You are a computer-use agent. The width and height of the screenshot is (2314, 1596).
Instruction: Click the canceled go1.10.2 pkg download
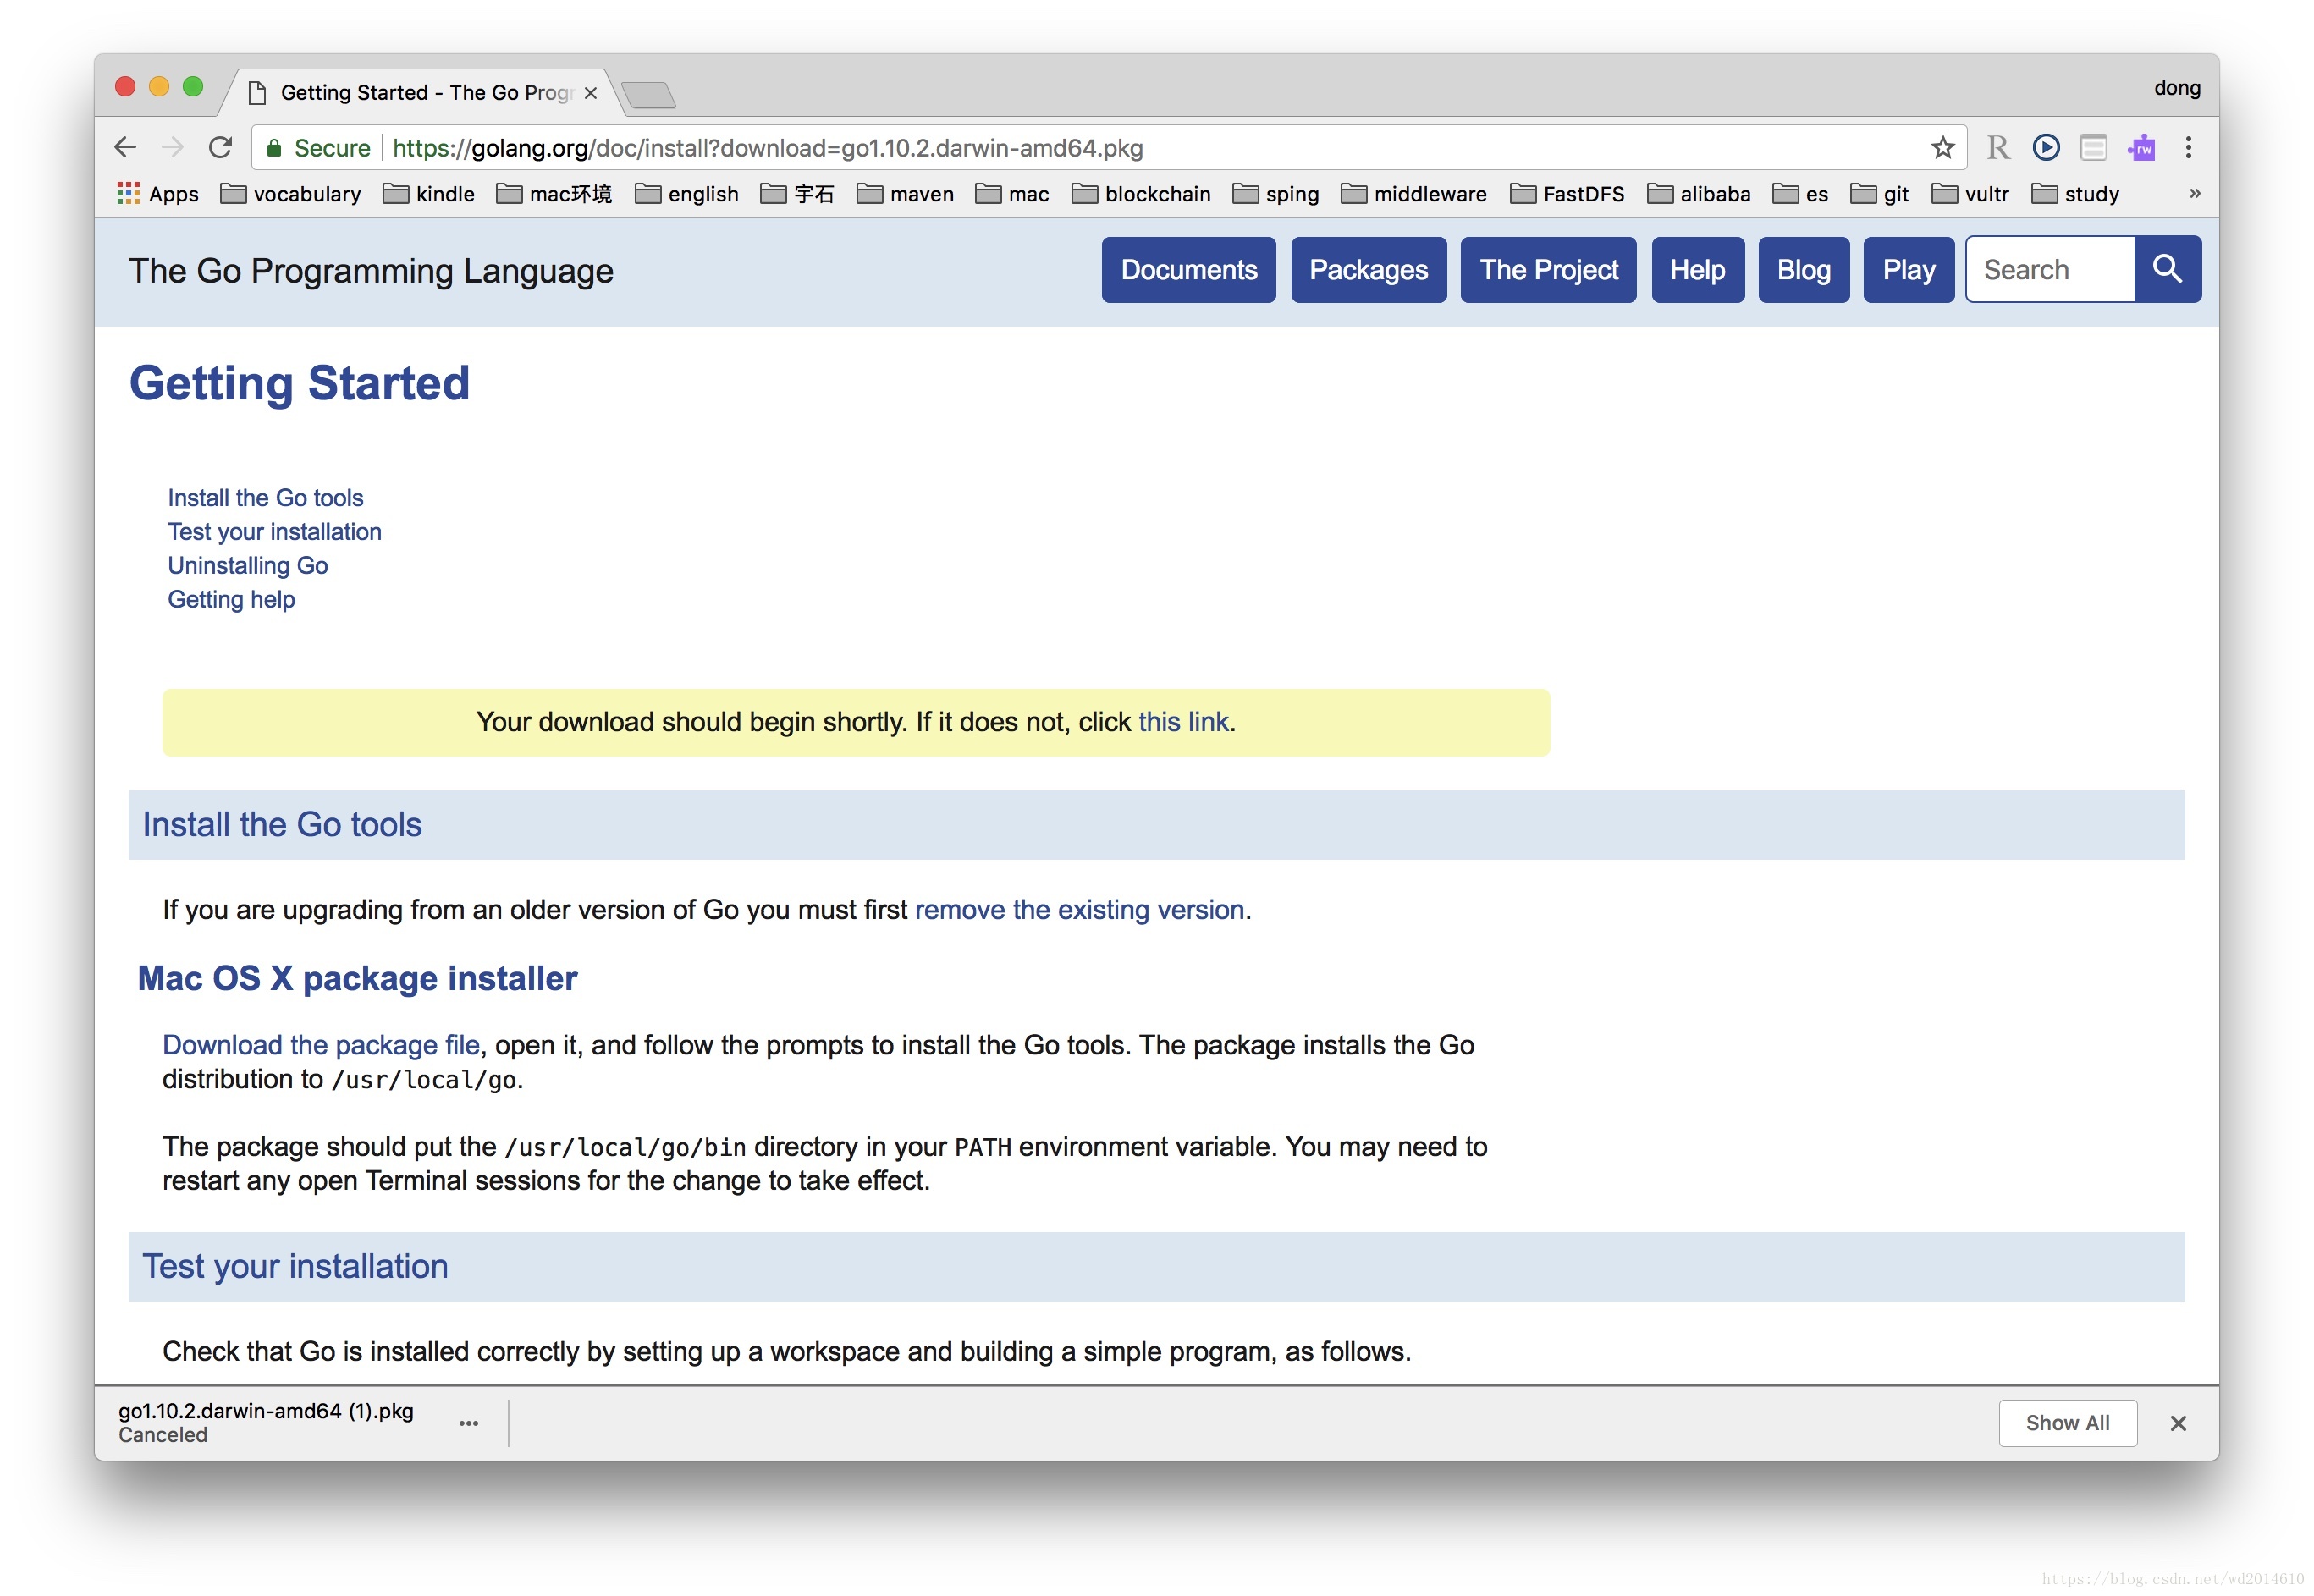pyautogui.click(x=266, y=1422)
